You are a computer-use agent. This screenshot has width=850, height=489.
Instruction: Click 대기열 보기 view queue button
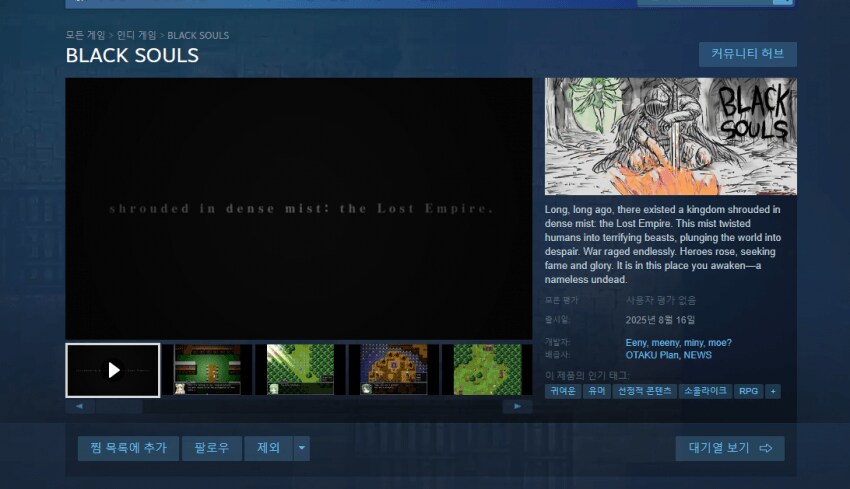(730, 448)
